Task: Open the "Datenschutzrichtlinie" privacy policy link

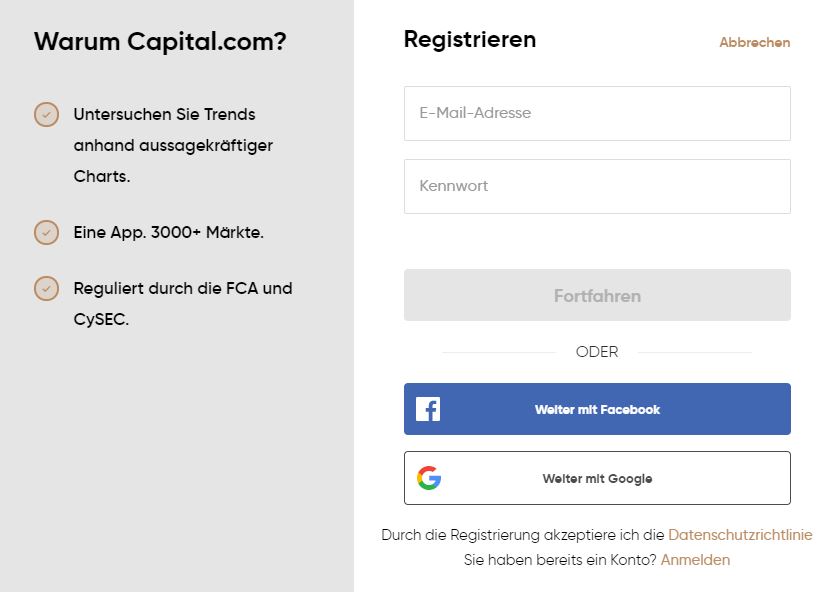Action: [740, 535]
